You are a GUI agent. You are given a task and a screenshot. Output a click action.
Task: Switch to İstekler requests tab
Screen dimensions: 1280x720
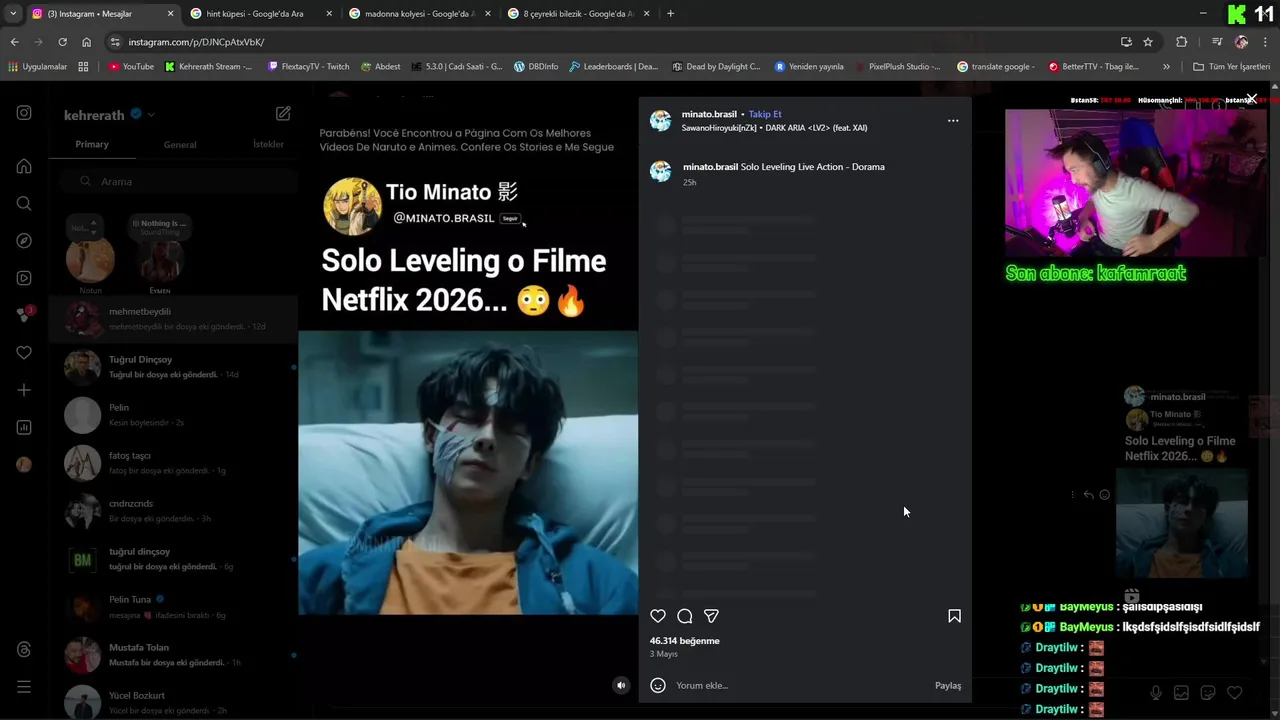(268, 144)
